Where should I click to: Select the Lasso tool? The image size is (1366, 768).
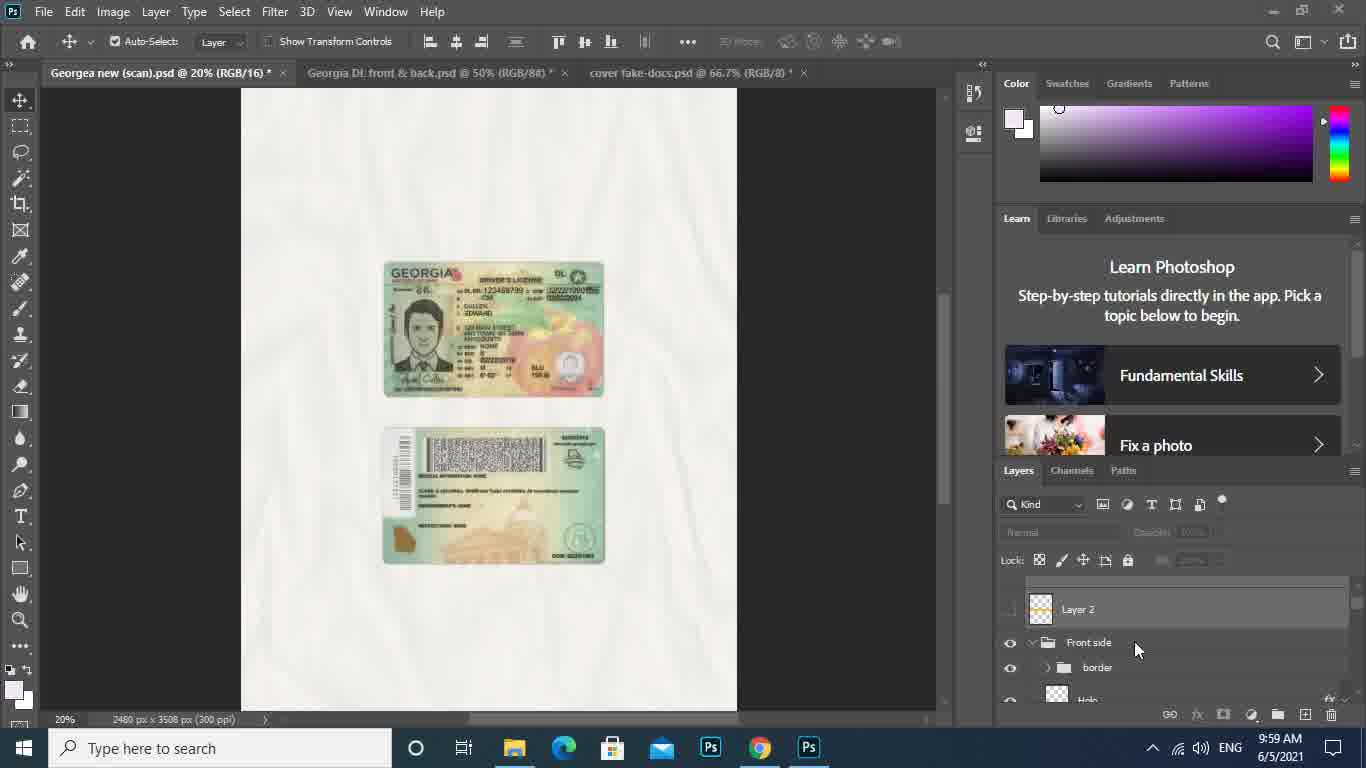20,152
